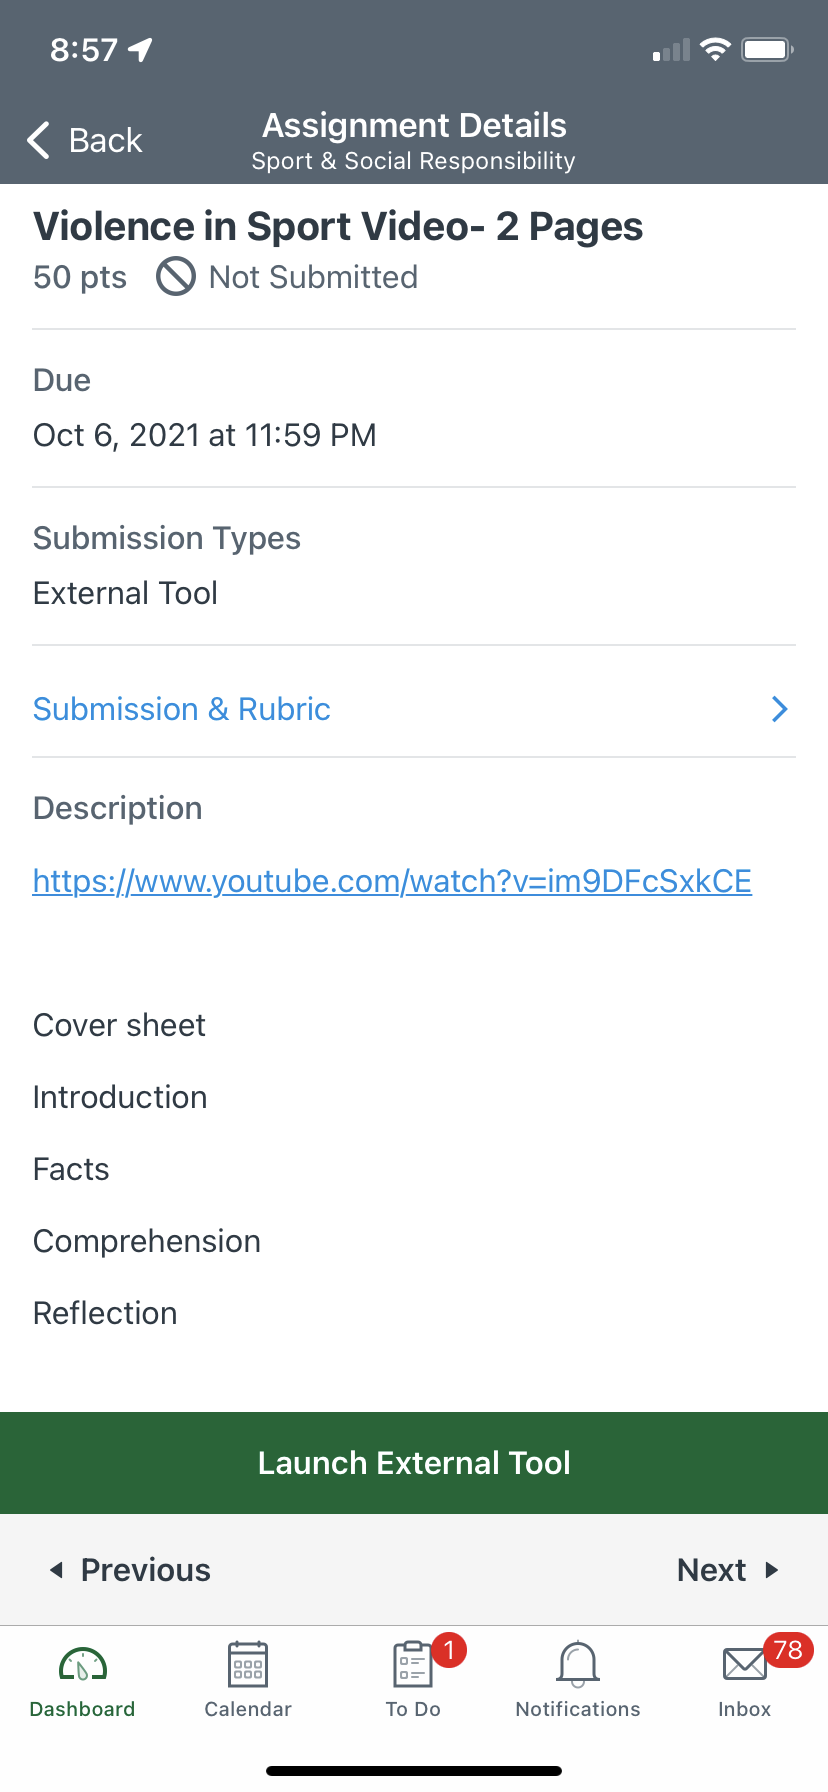Image resolution: width=828 pixels, height=1792 pixels.
Task: Open the Calendar icon
Action: pyautogui.click(x=248, y=1665)
